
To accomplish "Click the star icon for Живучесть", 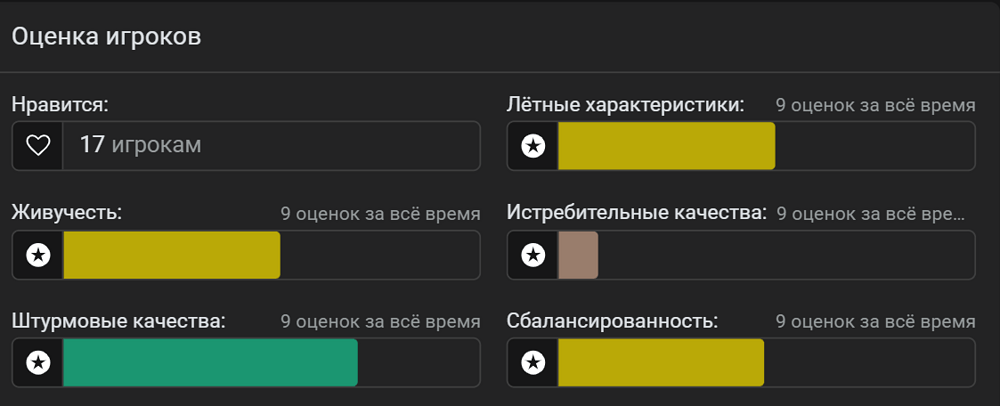I will 38,255.
